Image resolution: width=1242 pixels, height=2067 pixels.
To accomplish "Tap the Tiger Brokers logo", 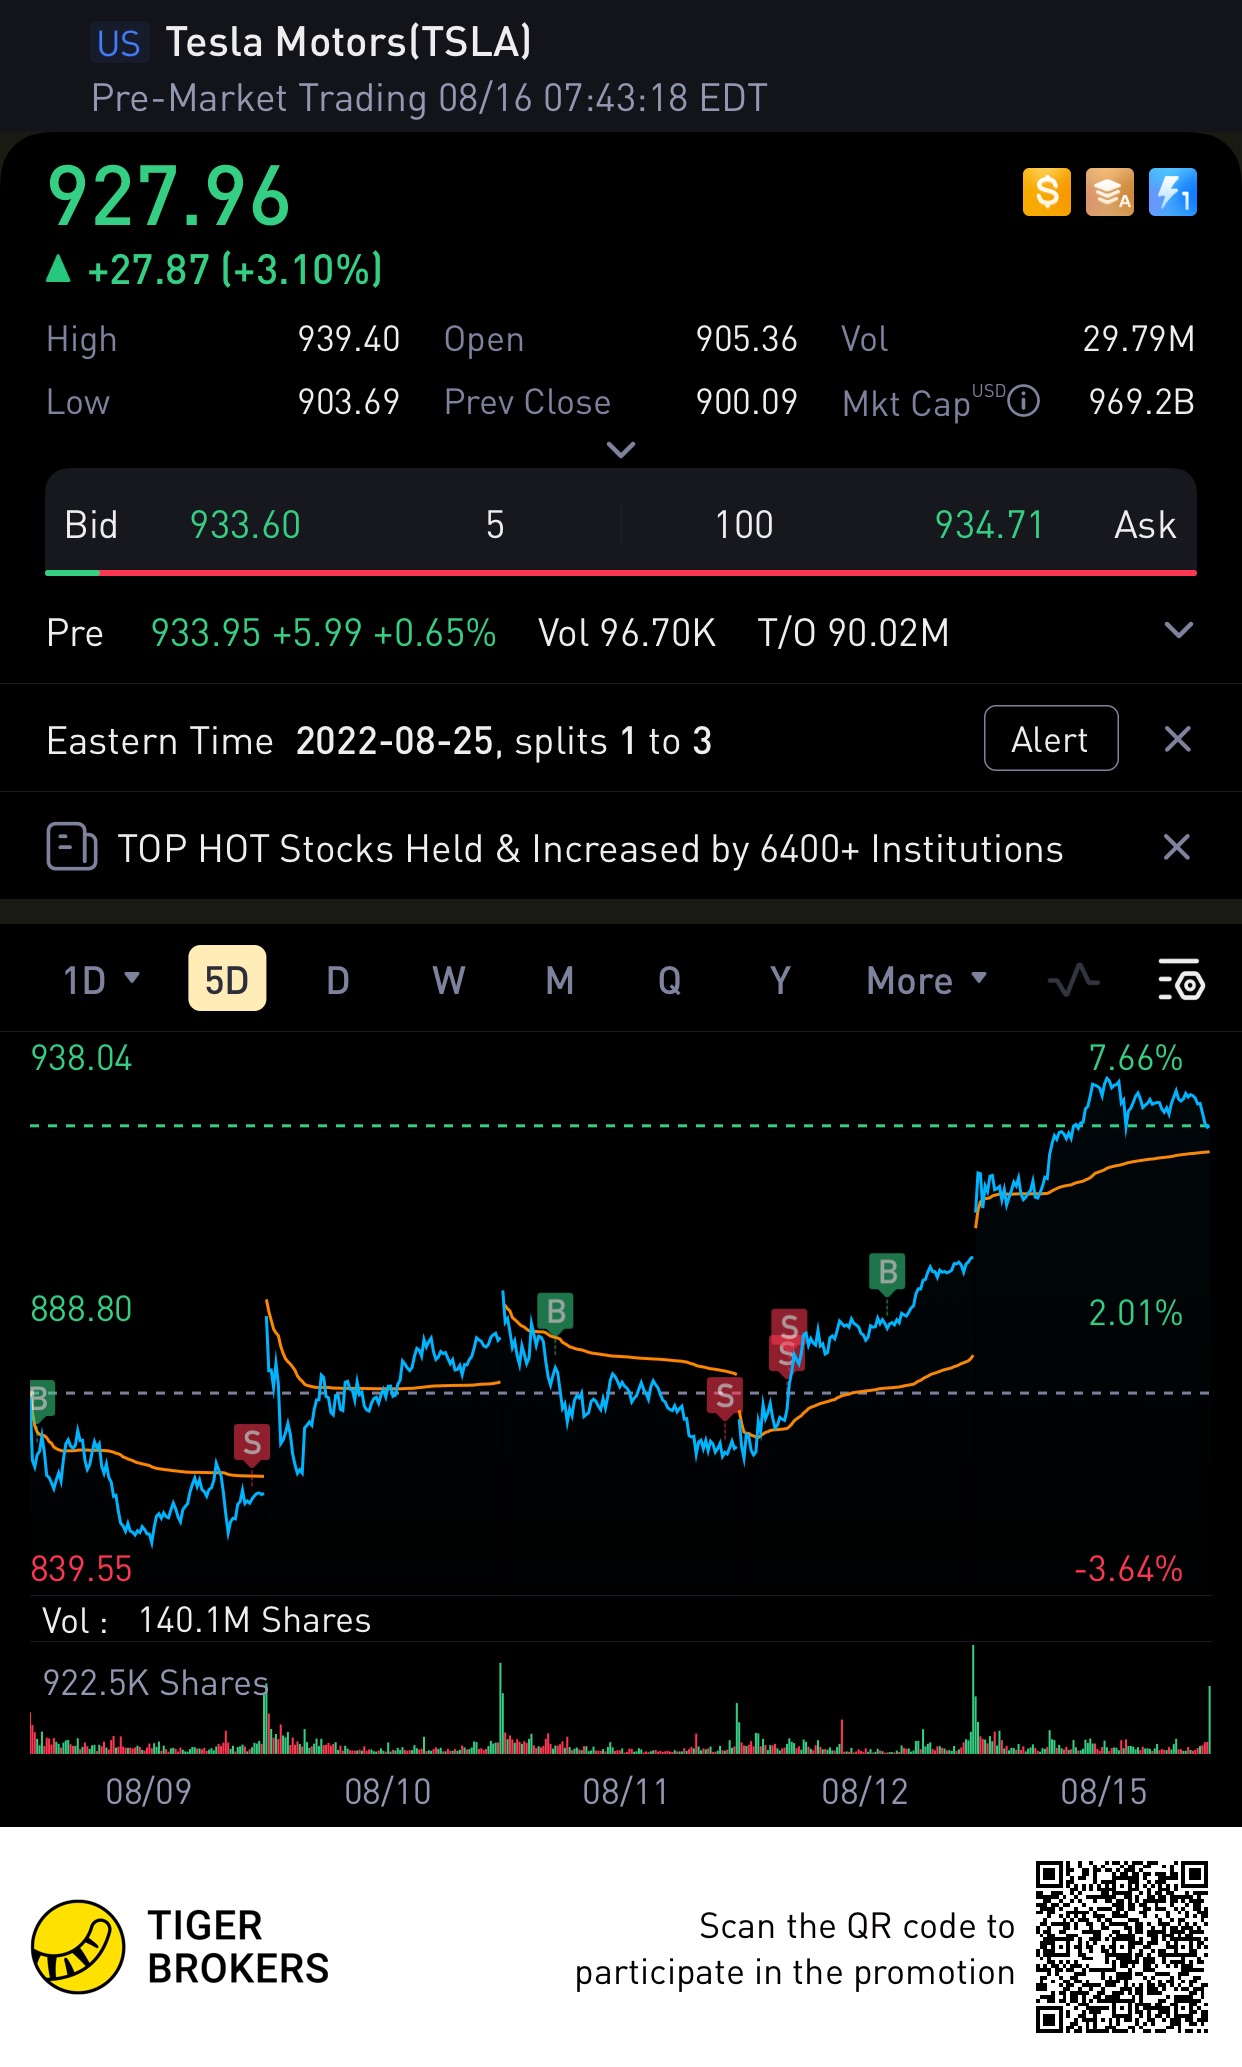I will coord(180,1947).
